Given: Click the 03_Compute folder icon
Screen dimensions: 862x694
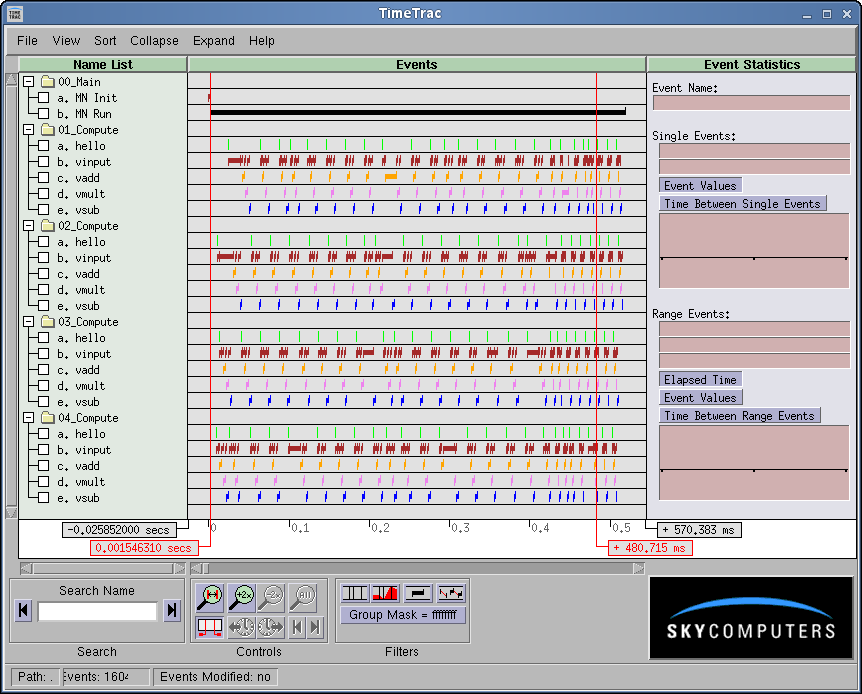Looking at the screenshot, I should [48, 322].
